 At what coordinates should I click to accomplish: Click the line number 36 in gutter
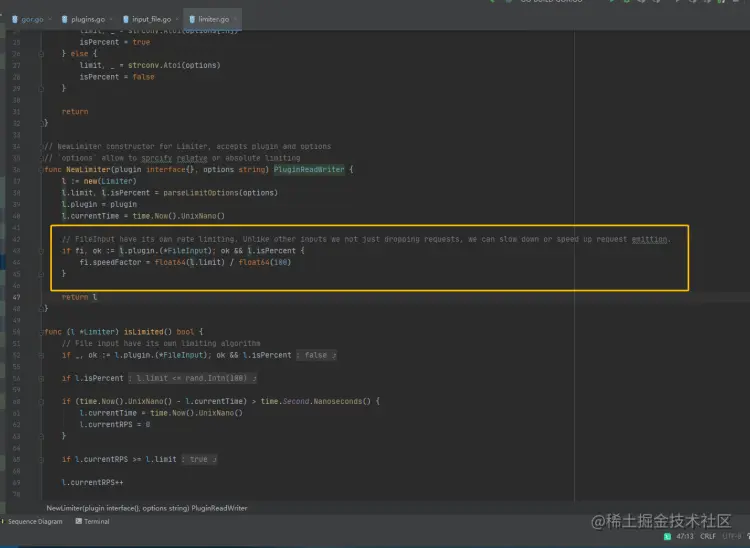[16, 170]
